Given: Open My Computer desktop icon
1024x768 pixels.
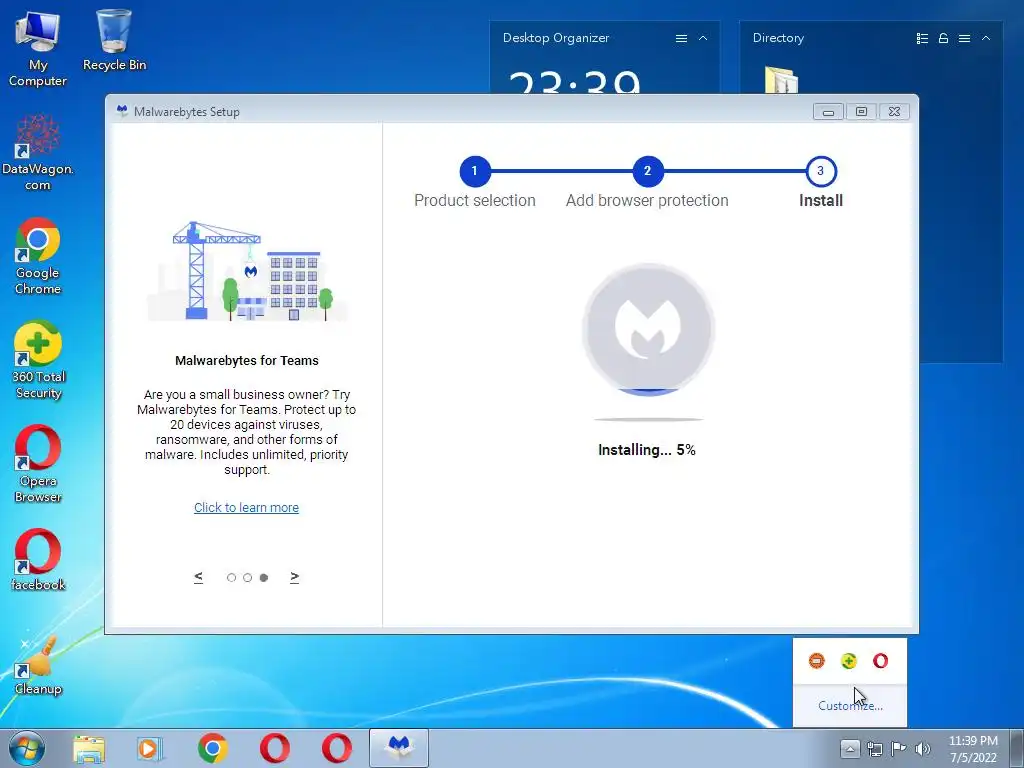Looking at the screenshot, I should 37,49.
